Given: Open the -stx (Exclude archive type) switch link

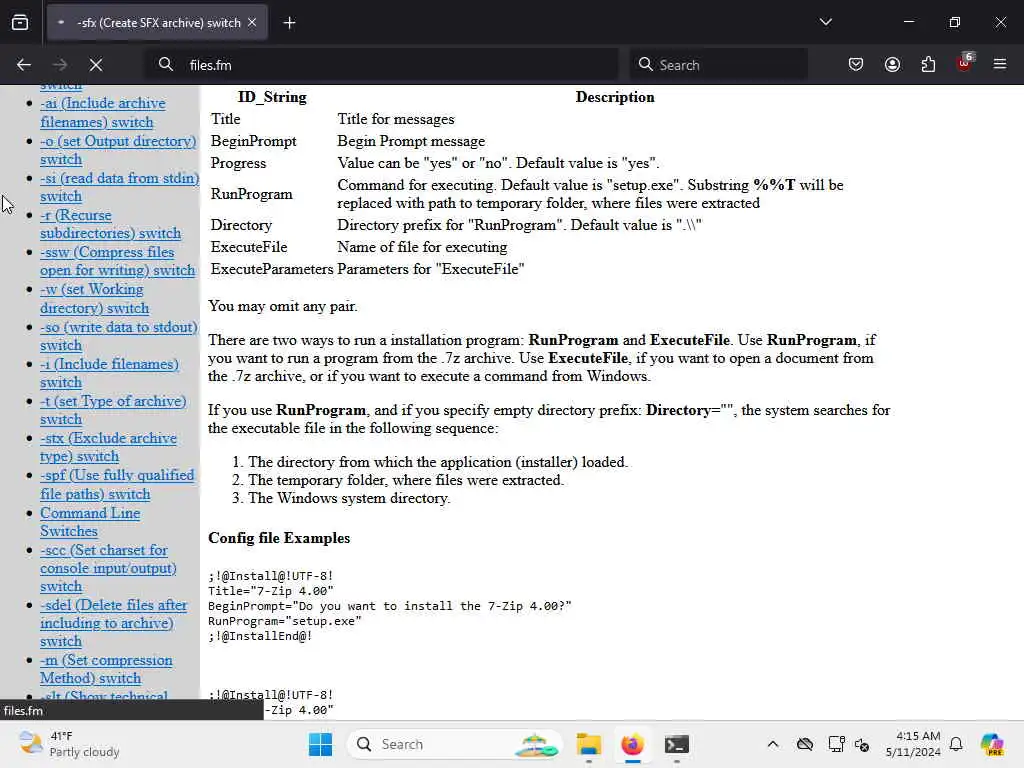Looking at the screenshot, I should (108, 447).
